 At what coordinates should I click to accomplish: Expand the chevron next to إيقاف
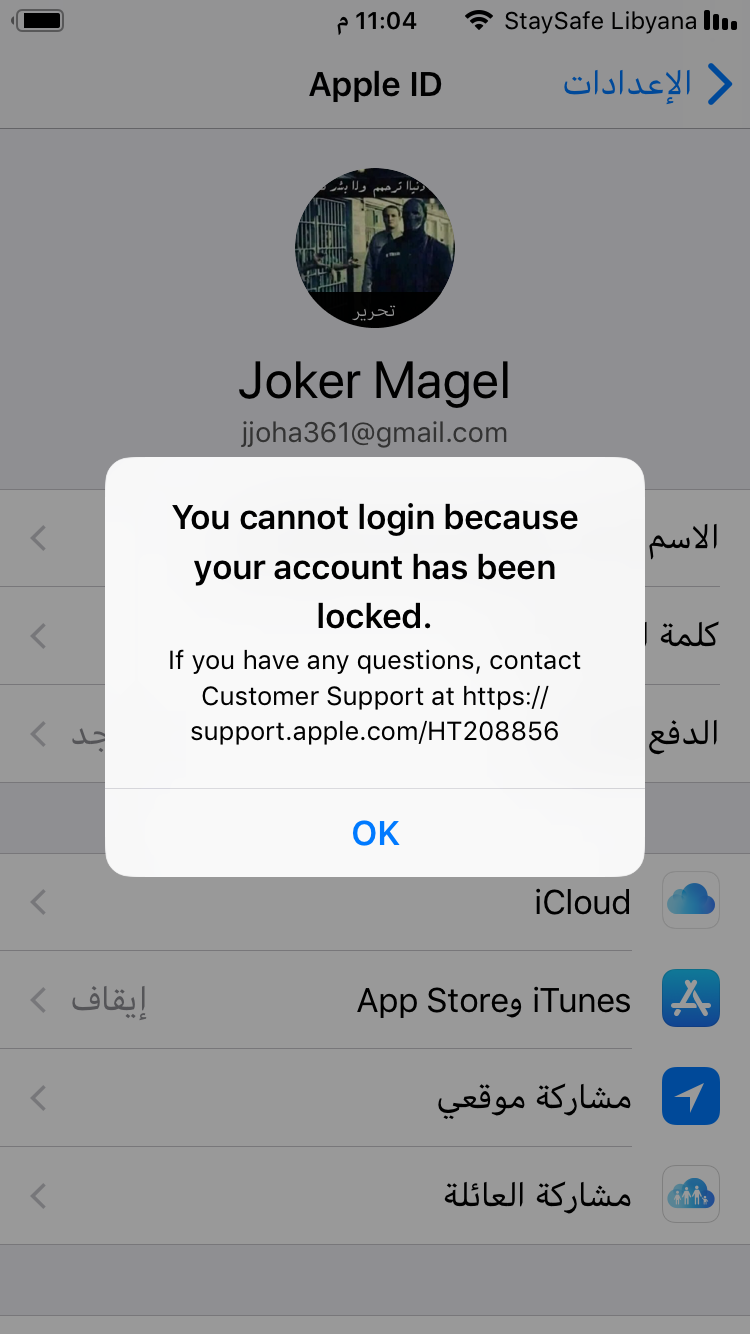pos(38,1000)
